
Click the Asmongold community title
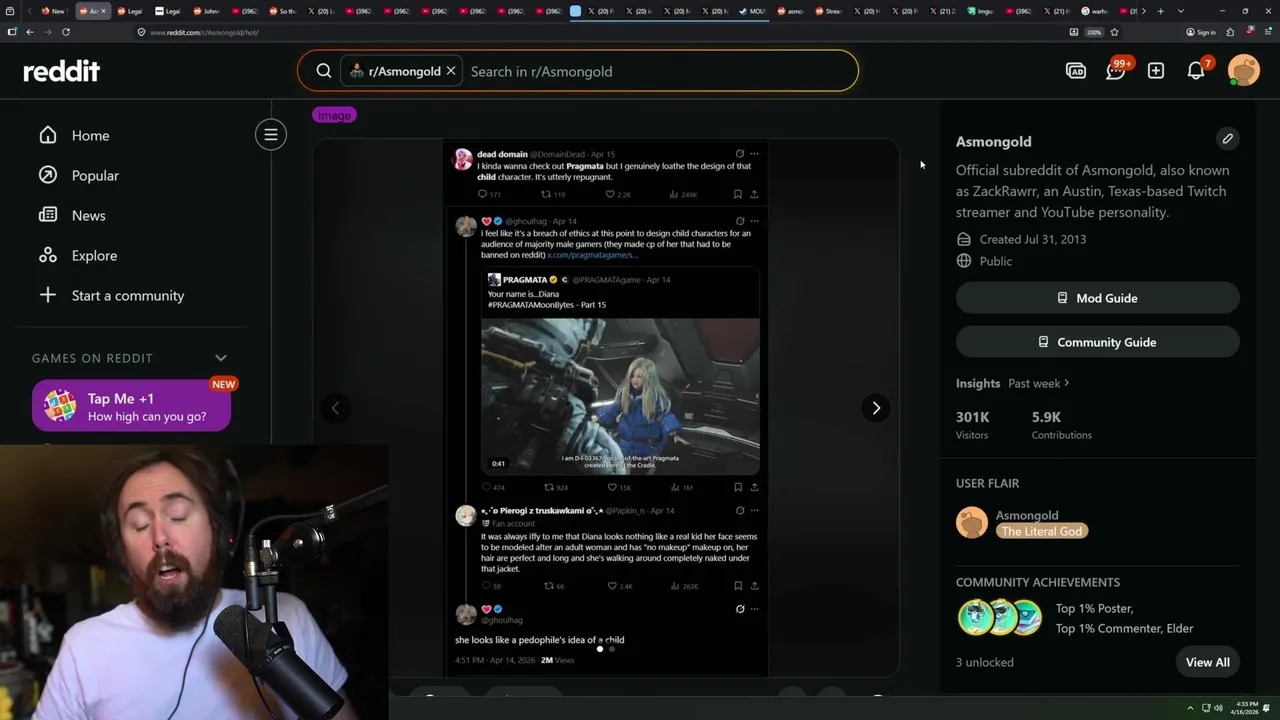(993, 141)
